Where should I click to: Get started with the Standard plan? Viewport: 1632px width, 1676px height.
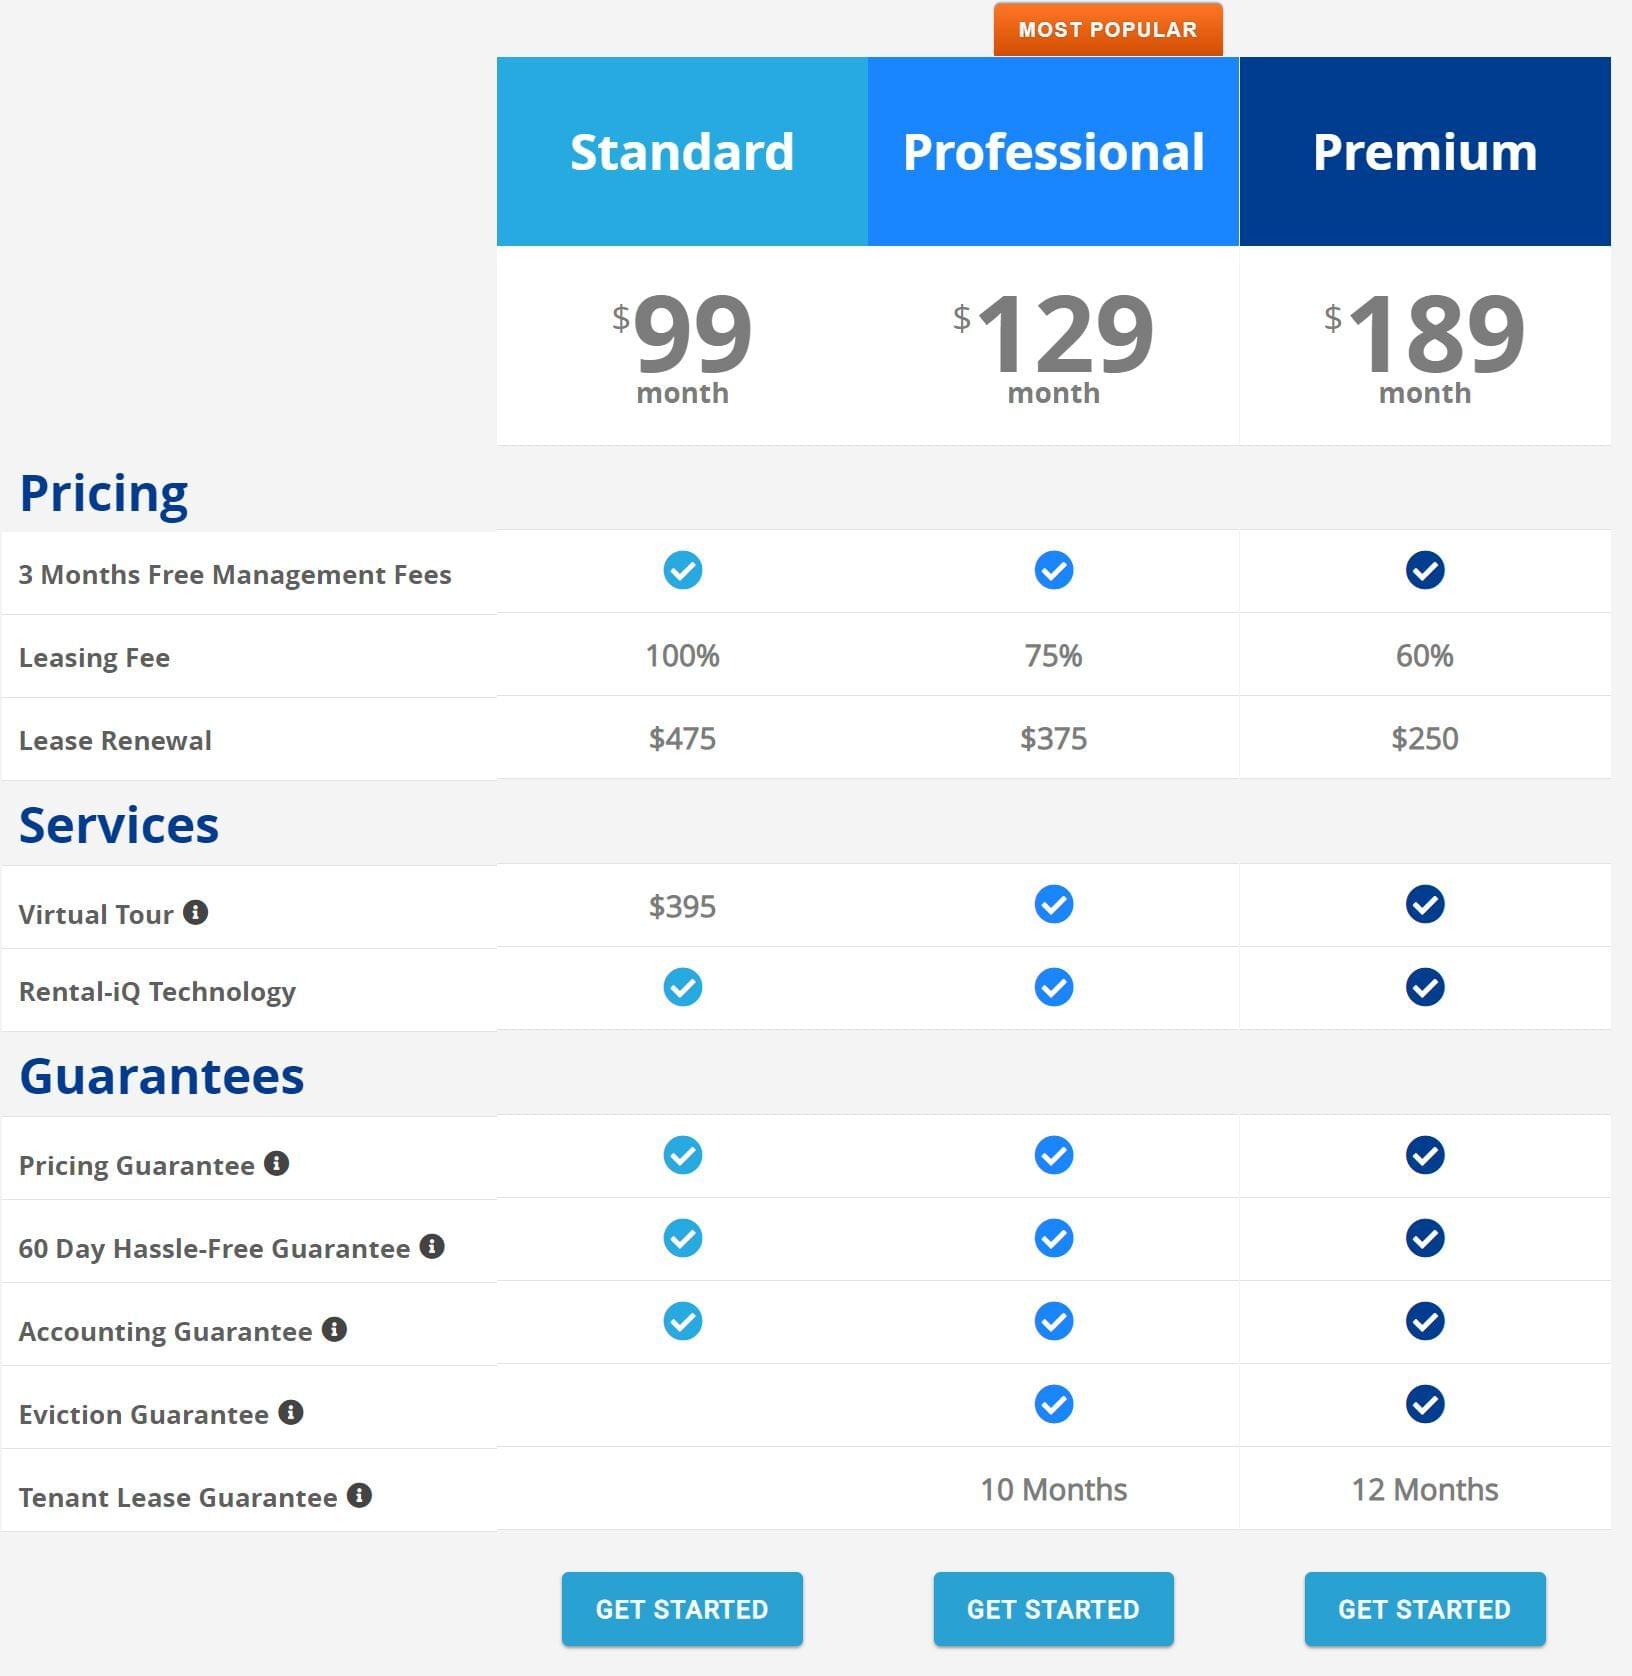coord(682,1609)
